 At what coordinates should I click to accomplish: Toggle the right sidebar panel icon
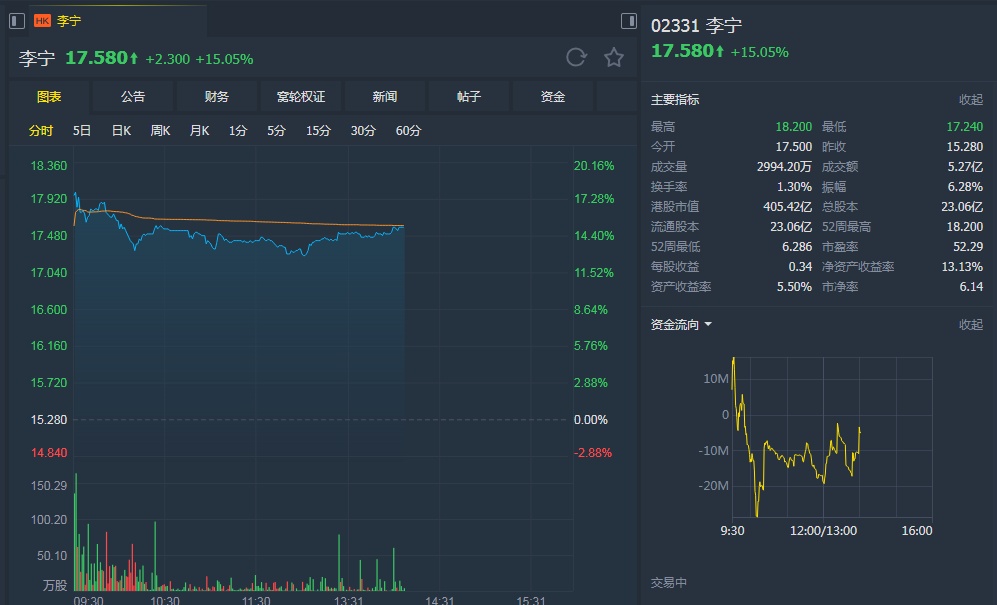[629, 20]
